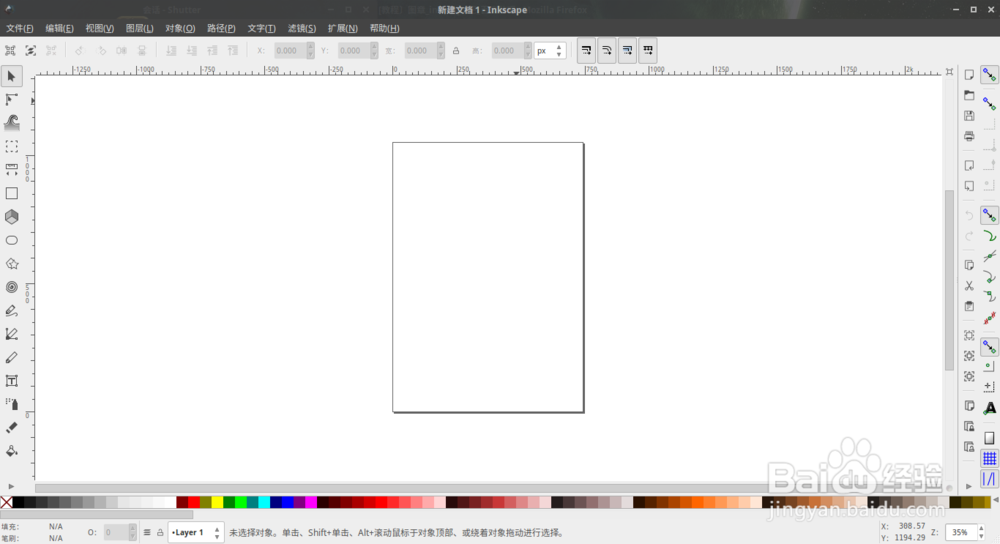Select the Text tool
Viewport: 1000px width, 544px height.
pos(11,381)
